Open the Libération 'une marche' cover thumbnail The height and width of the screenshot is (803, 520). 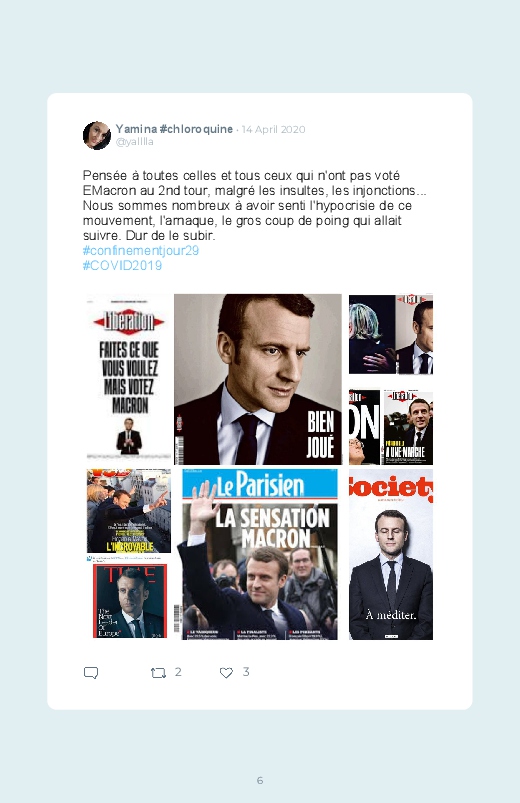[x=408, y=428]
